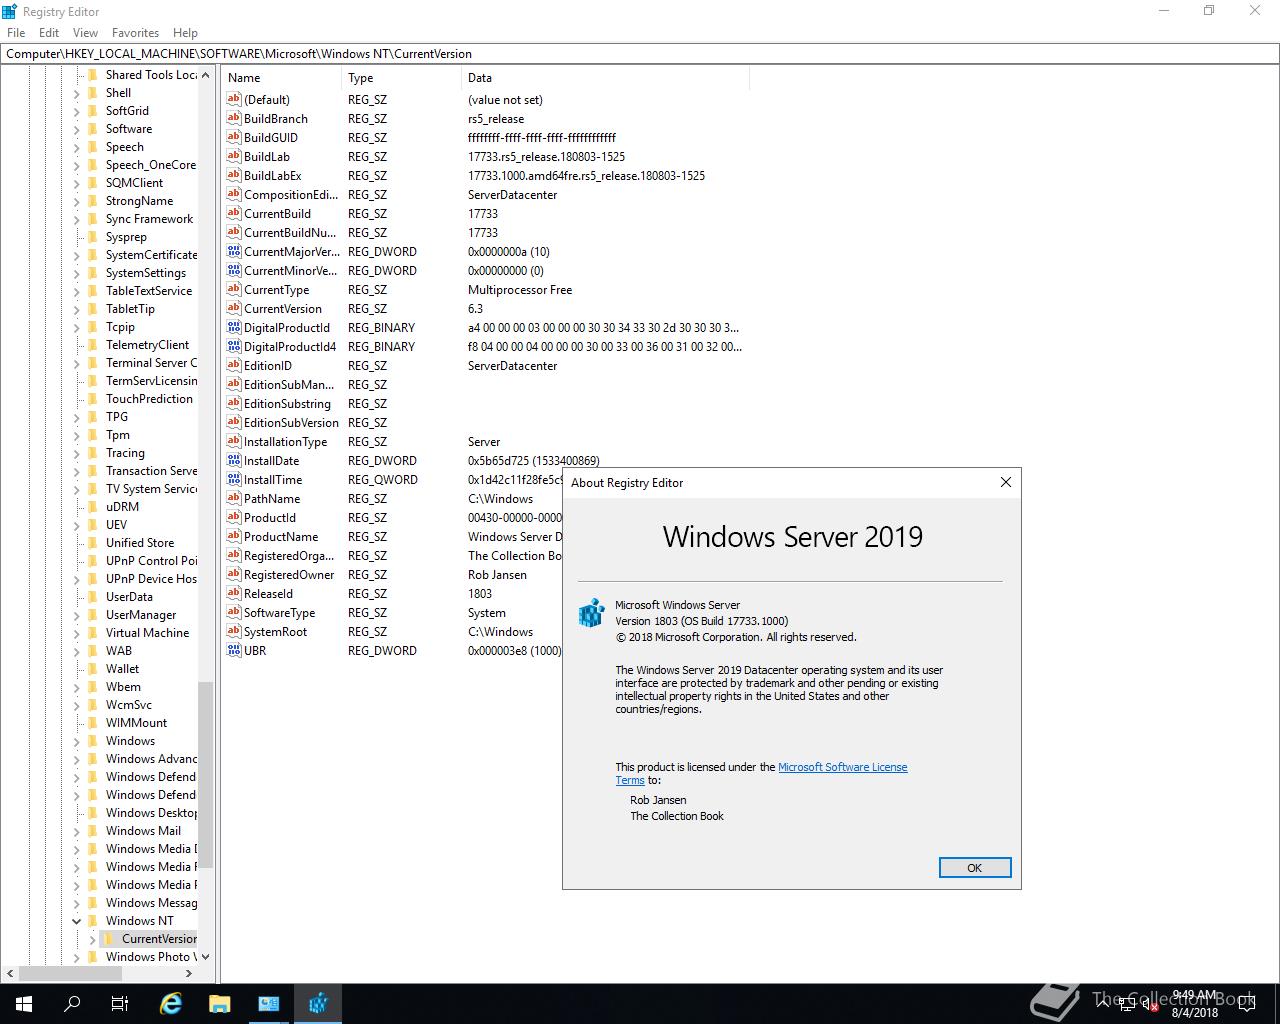The height and width of the screenshot is (1024, 1280).
Task: Click the tree pane vertical scrollbar thumb
Action: click(x=205, y=775)
